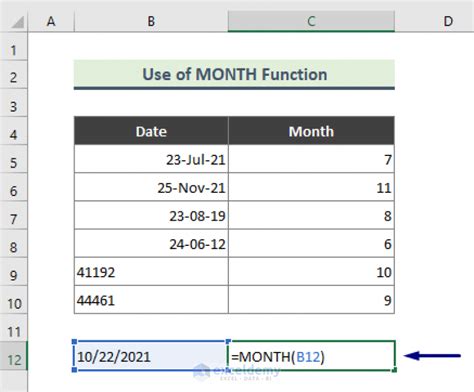Select row 1 header
474x392 pixels.
pos(14,47)
